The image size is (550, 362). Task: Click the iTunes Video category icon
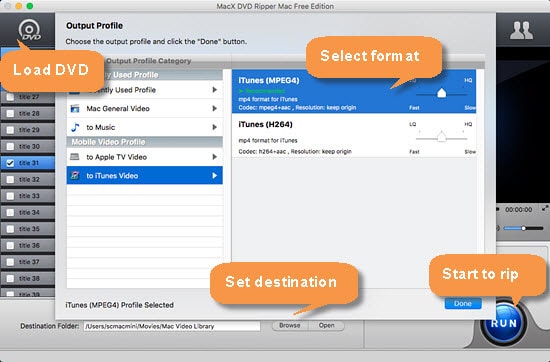pos(75,175)
